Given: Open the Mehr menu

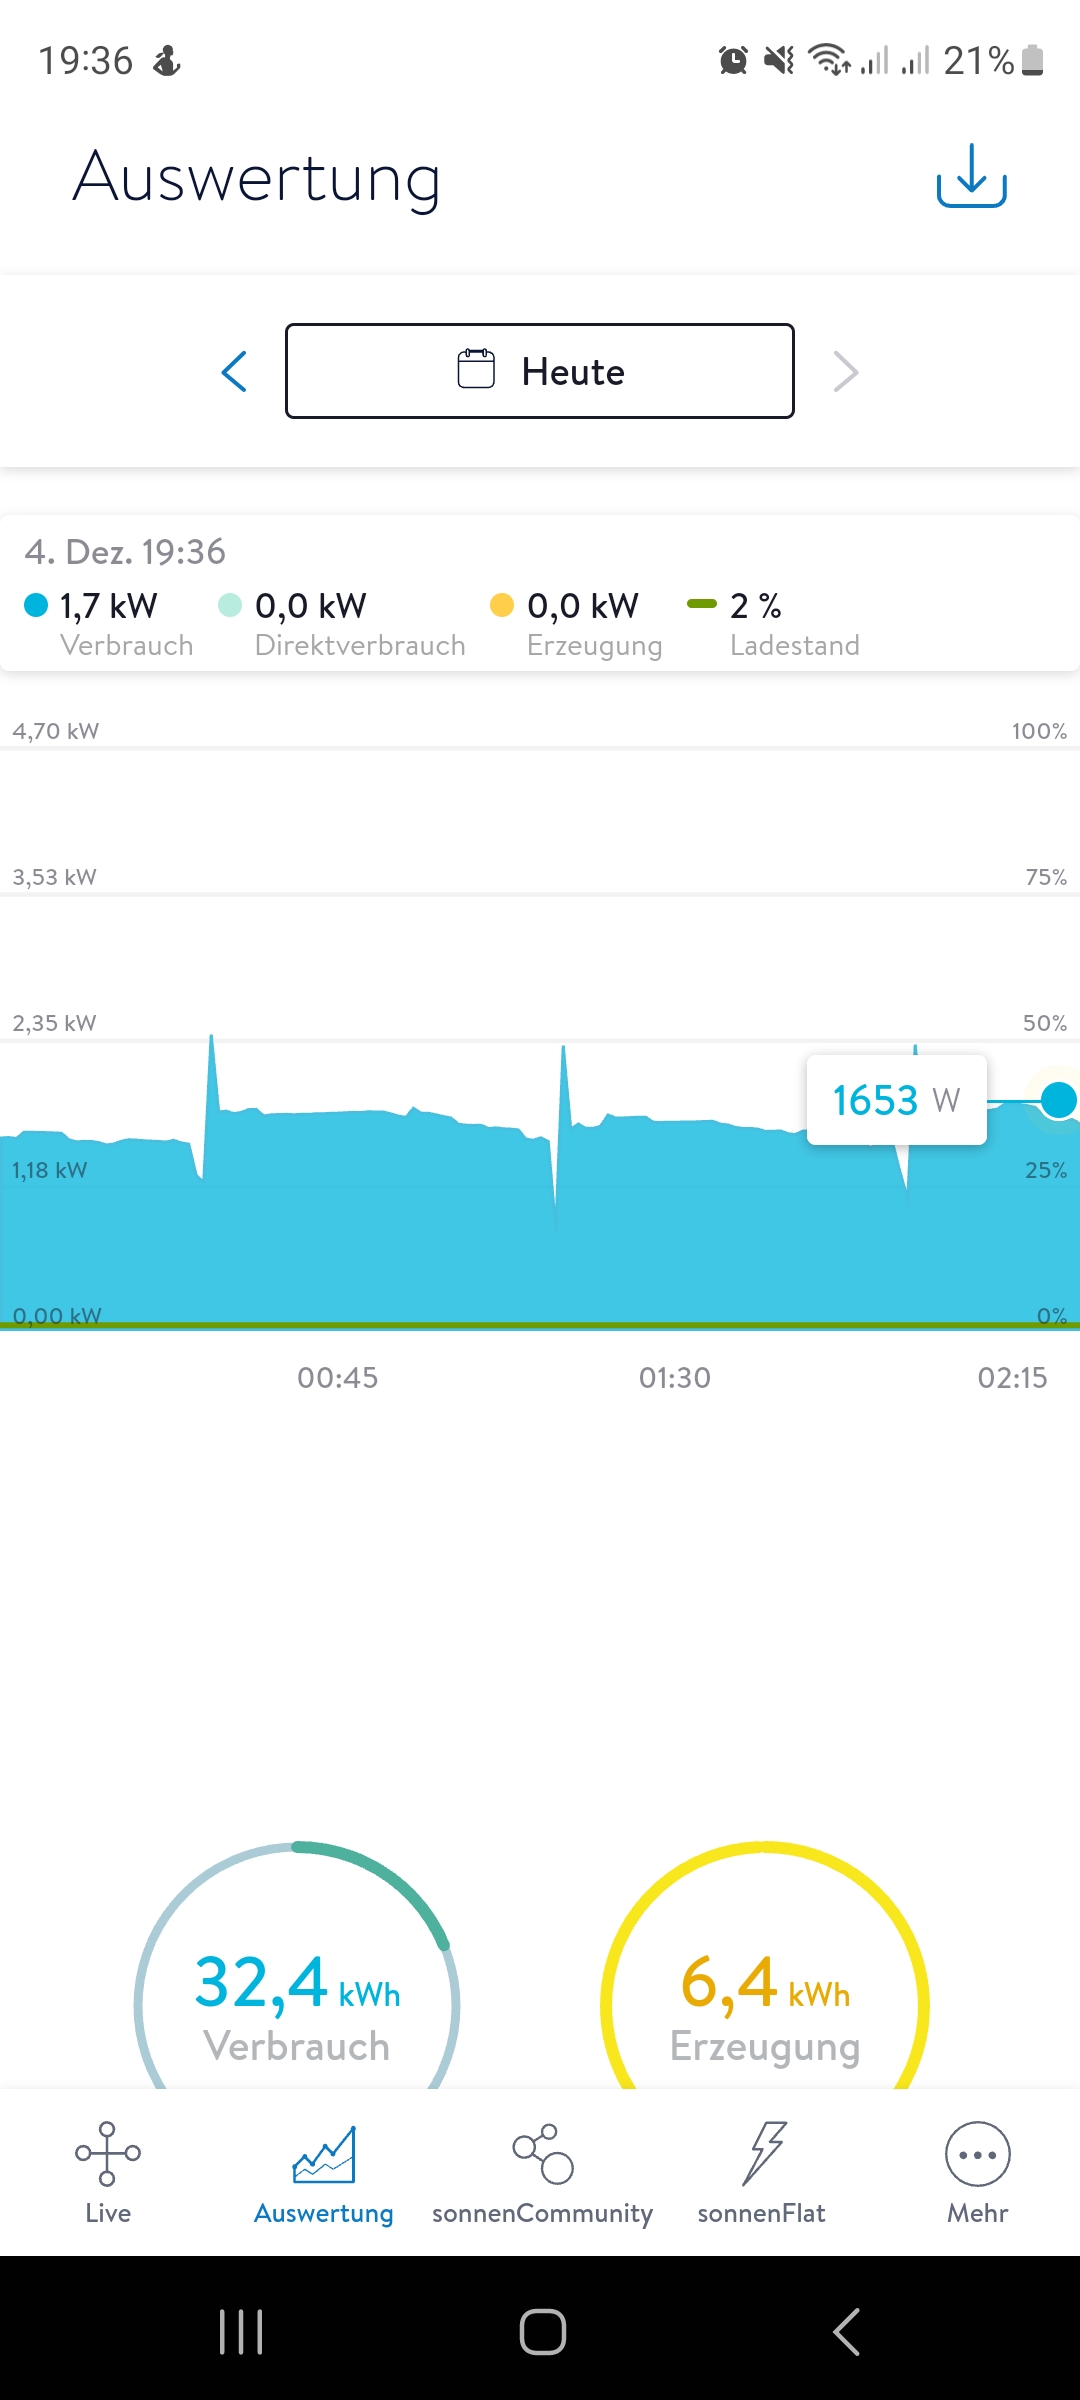Looking at the screenshot, I should (x=977, y=2172).
